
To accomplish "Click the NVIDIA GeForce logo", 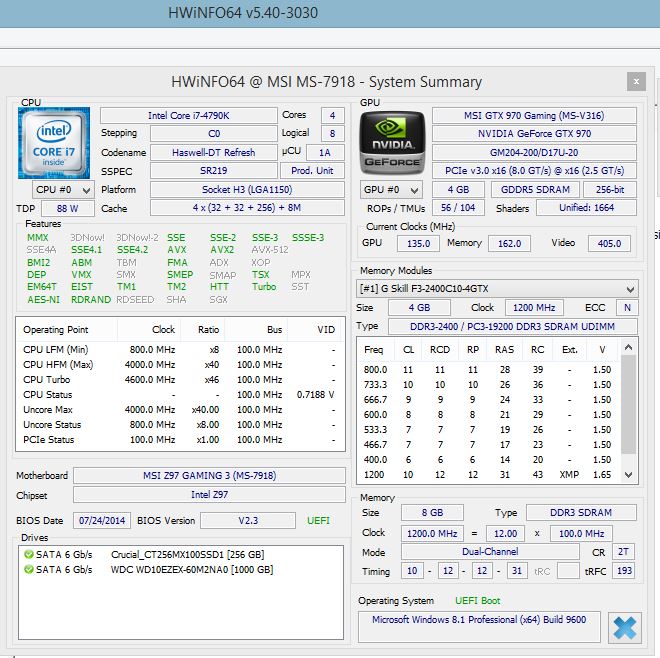I will point(392,143).
